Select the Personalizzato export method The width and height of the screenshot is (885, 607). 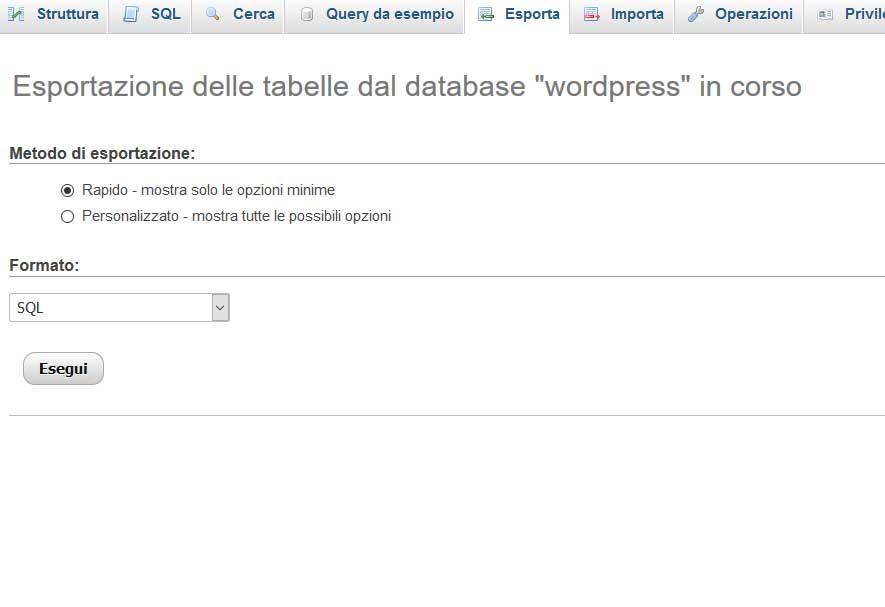click(x=67, y=216)
